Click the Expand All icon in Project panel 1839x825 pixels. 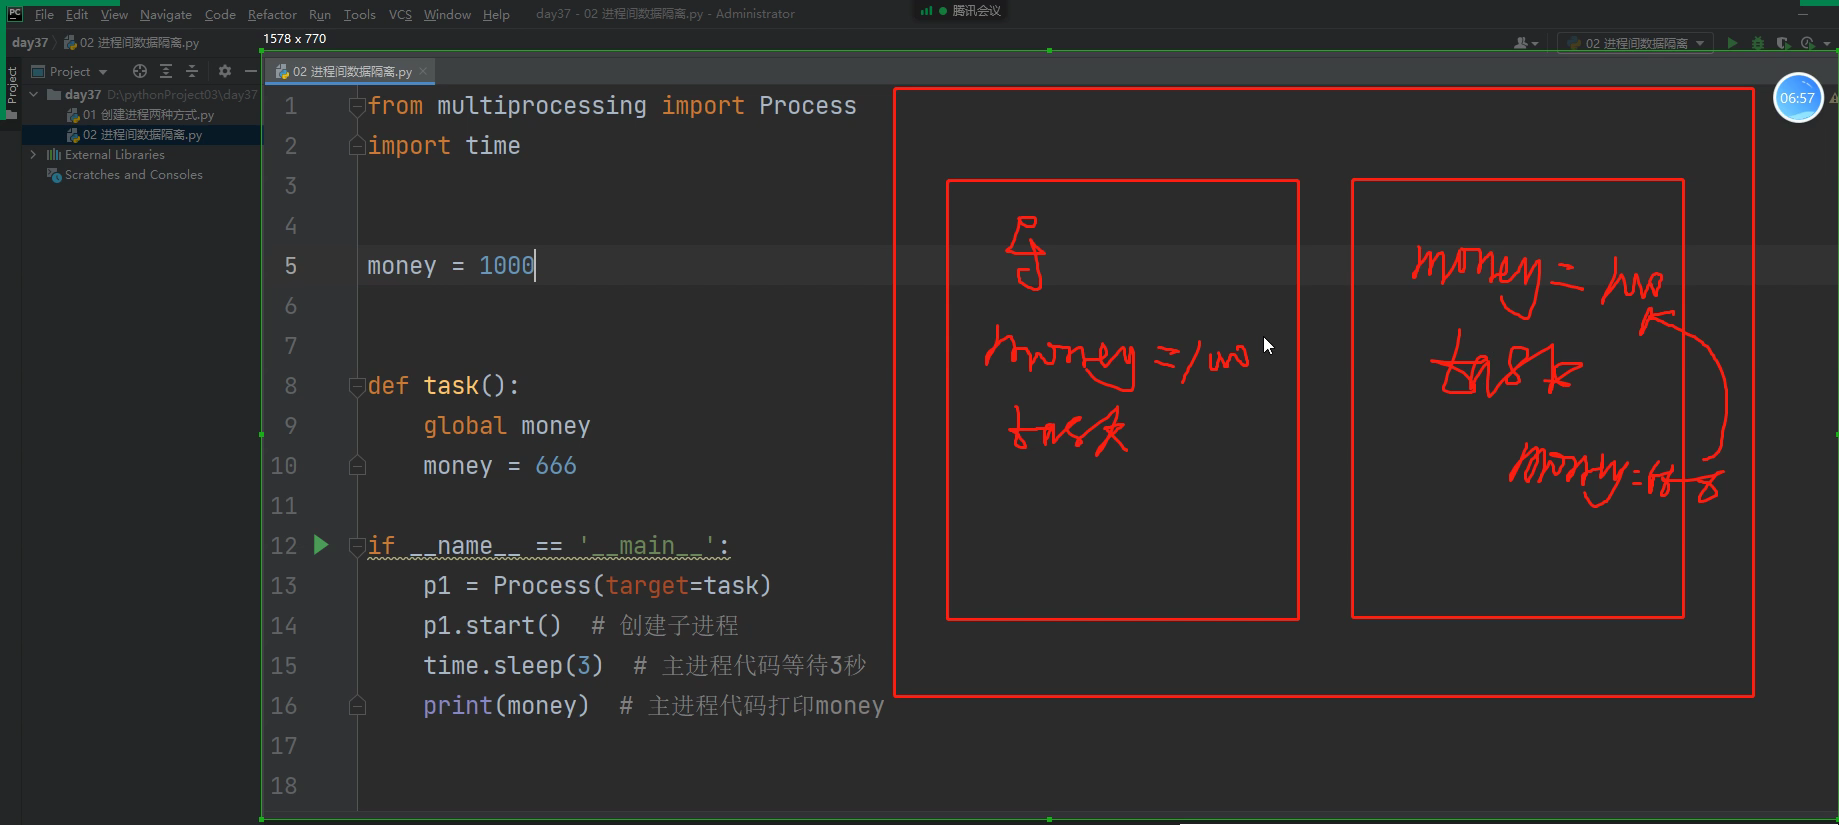(x=166, y=71)
